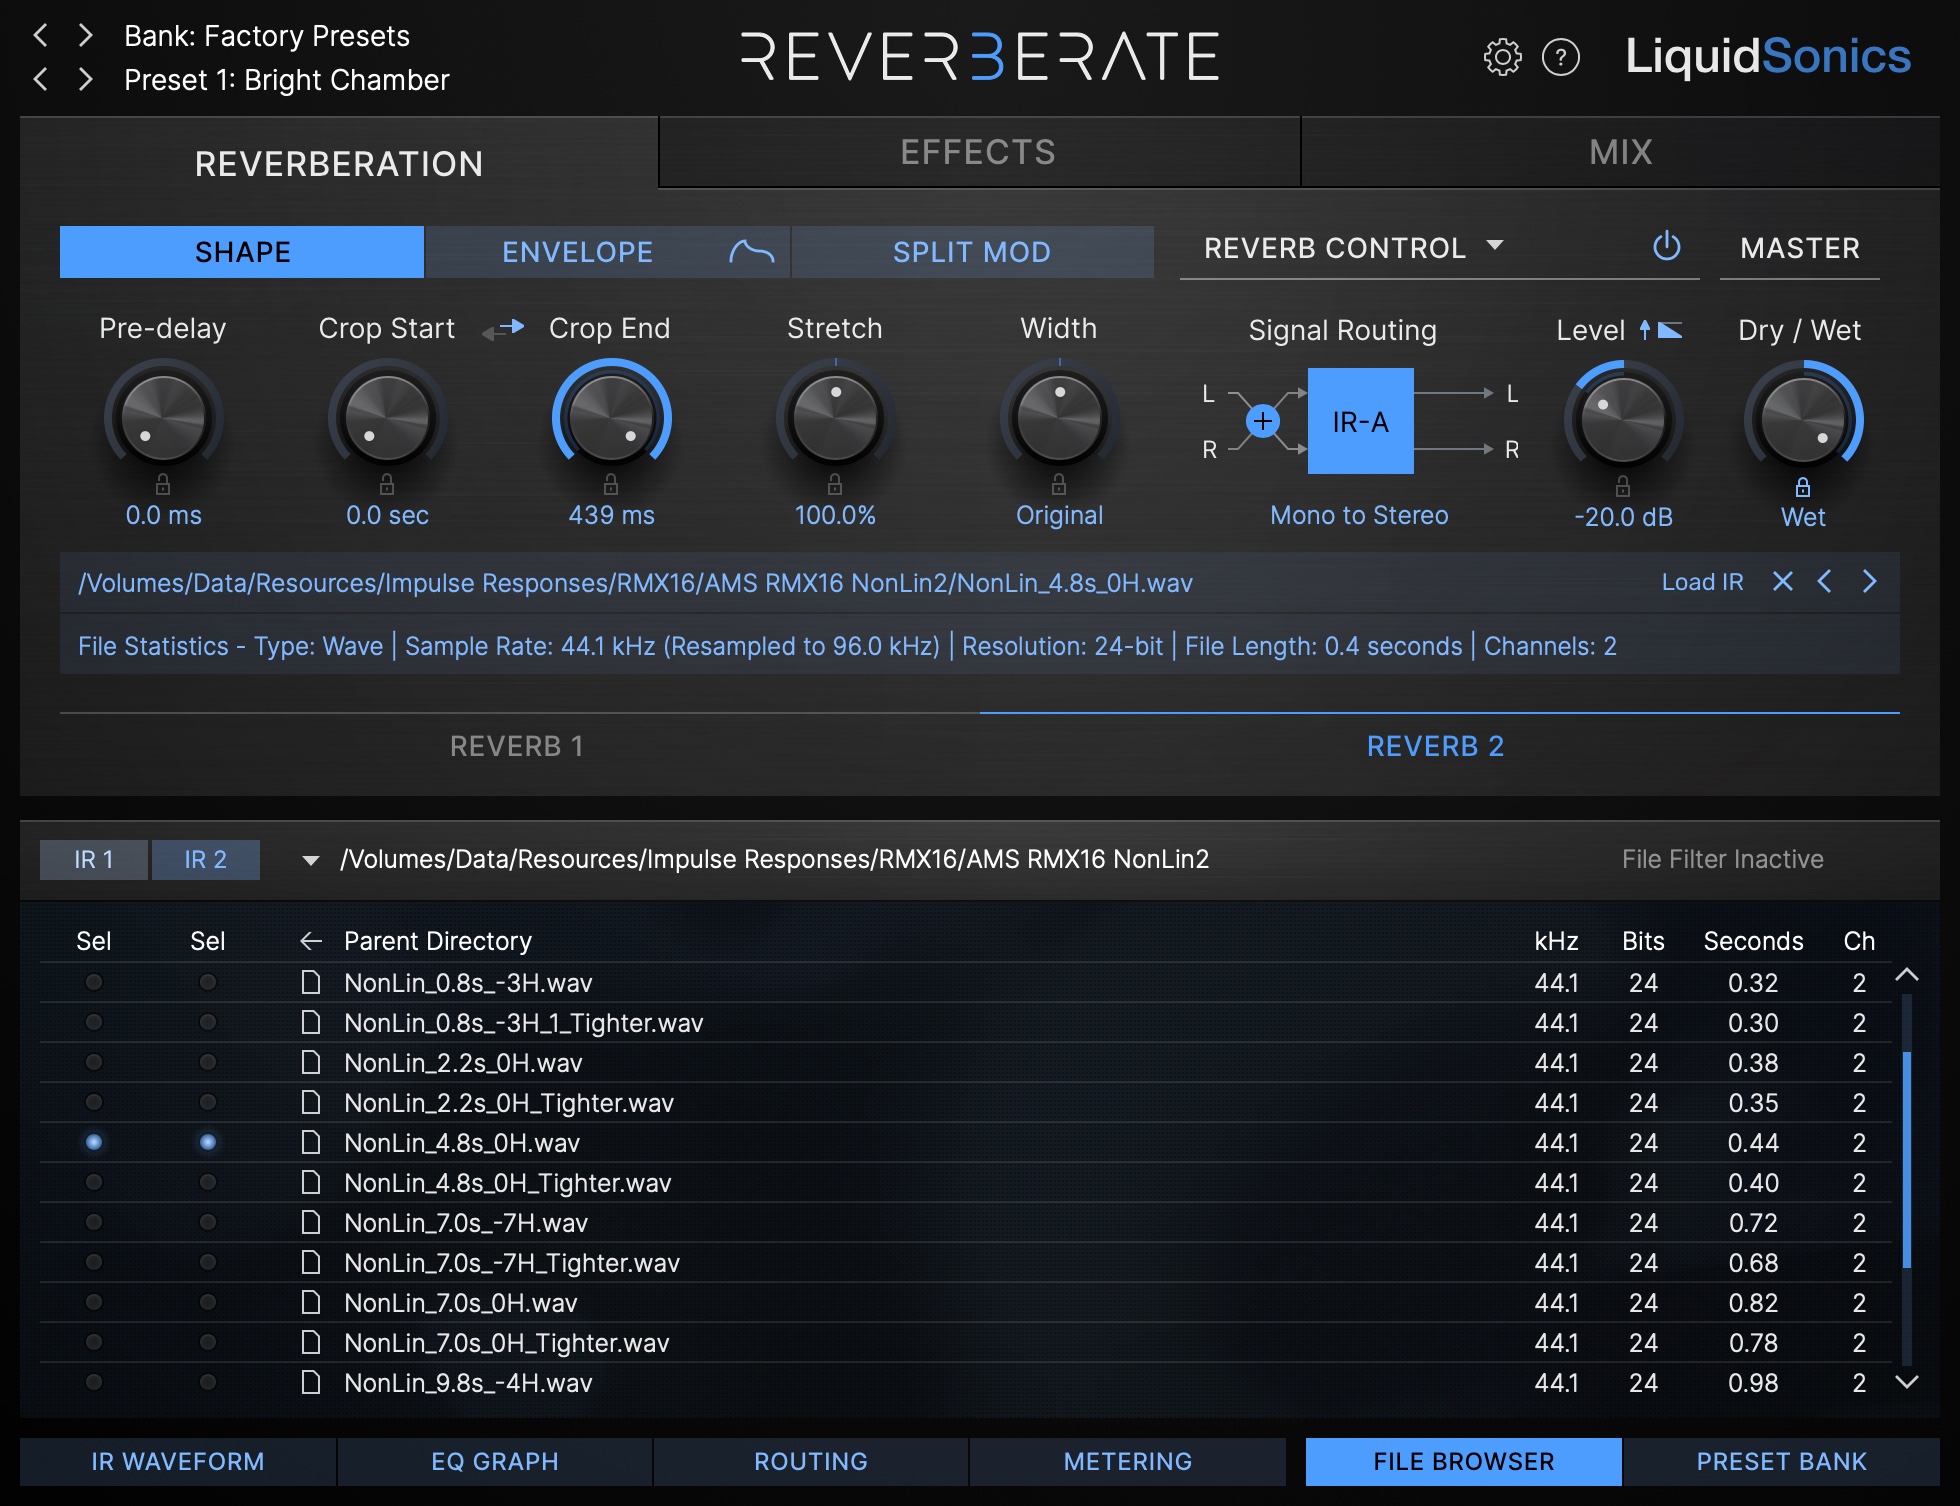Open the settings gear icon
The image size is (1960, 1506).
pyautogui.click(x=1502, y=57)
